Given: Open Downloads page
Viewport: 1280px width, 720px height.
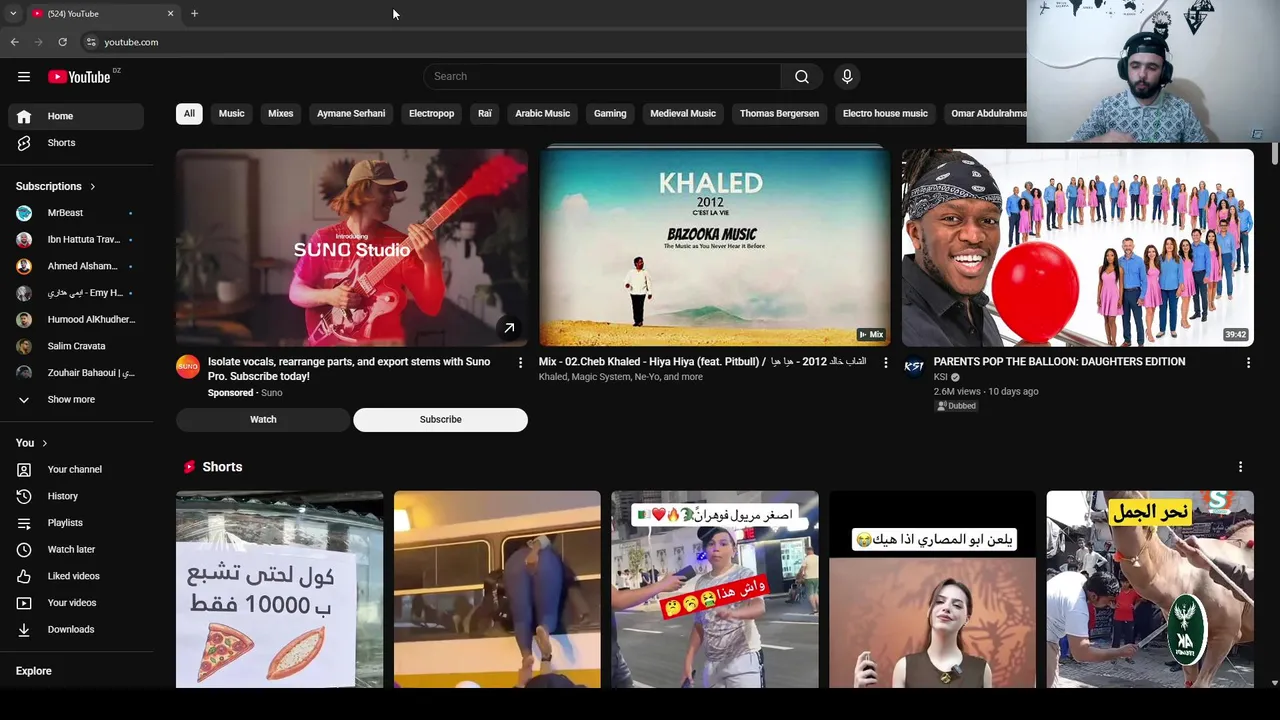Looking at the screenshot, I should 76,629.
